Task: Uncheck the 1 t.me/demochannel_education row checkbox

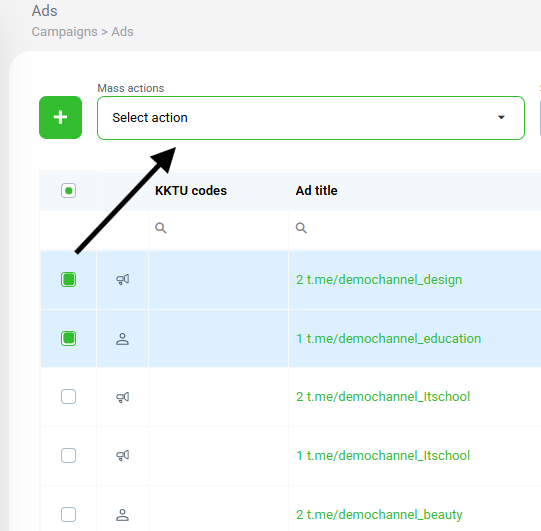Action: [x=68, y=338]
